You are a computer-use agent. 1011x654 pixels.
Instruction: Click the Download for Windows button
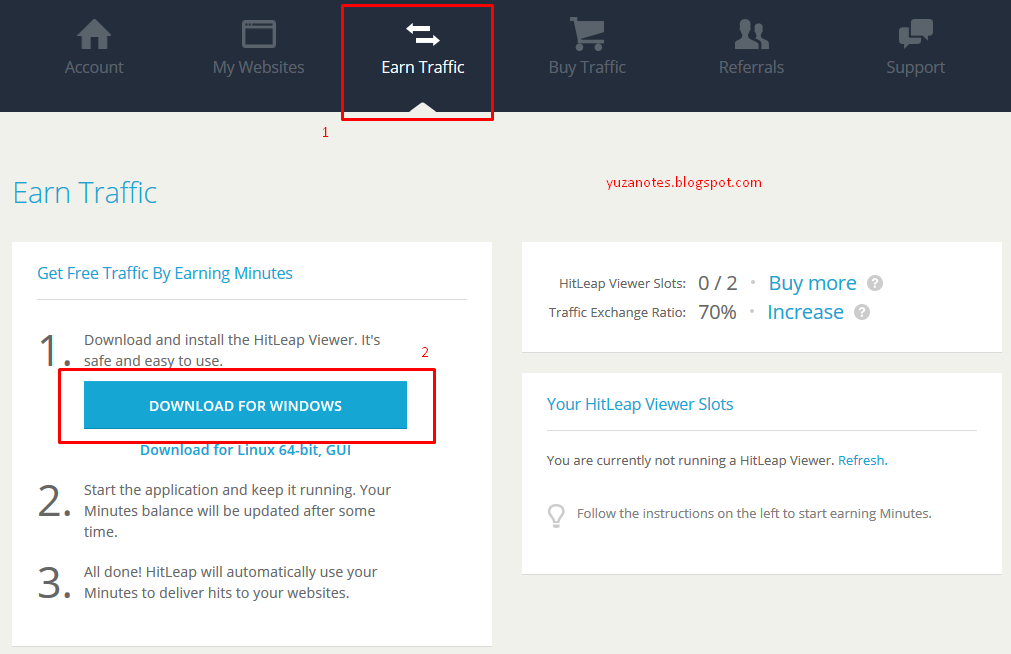coord(245,405)
